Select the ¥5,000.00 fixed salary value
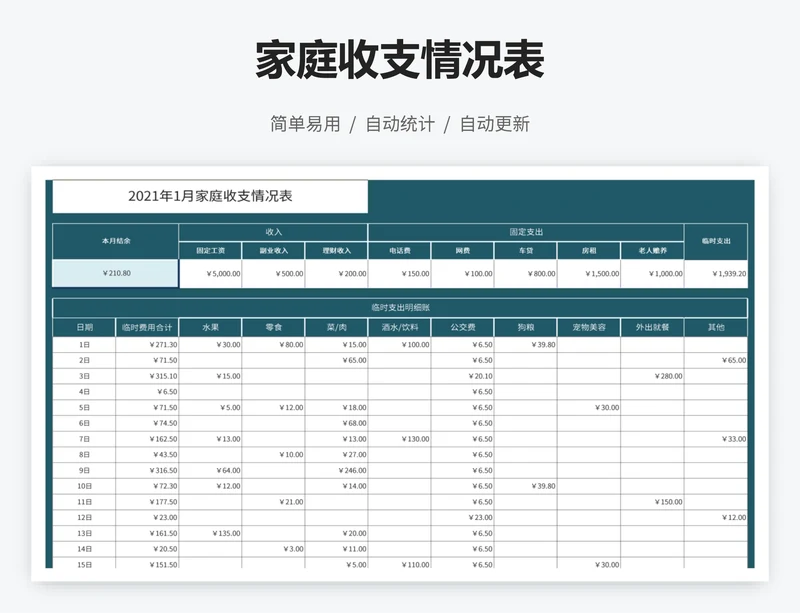The height and width of the screenshot is (613, 800). [x=211, y=274]
